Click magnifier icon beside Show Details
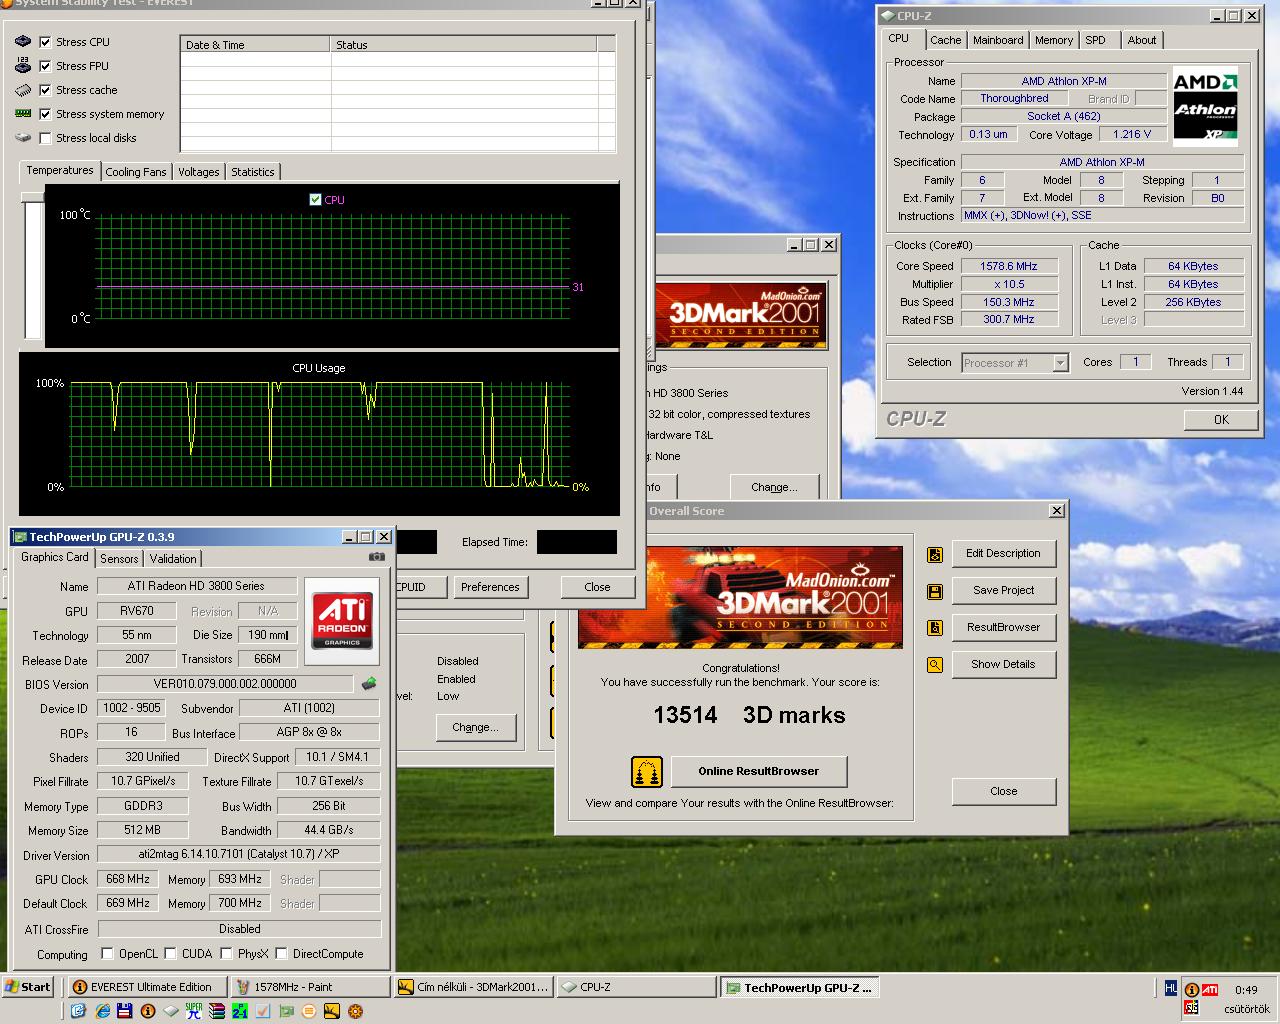The image size is (1280, 1024). pyautogui.click(x=935, y=665)
